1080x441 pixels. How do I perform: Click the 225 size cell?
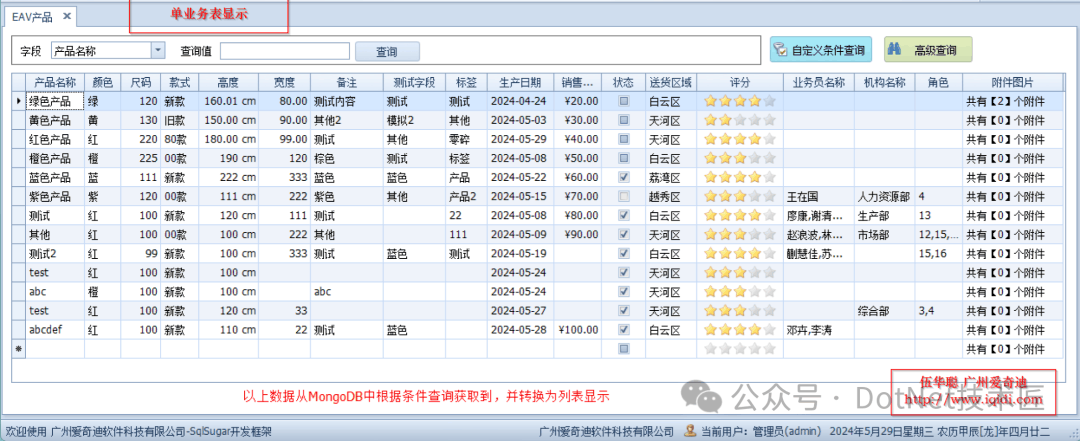[x=140, y=158]
